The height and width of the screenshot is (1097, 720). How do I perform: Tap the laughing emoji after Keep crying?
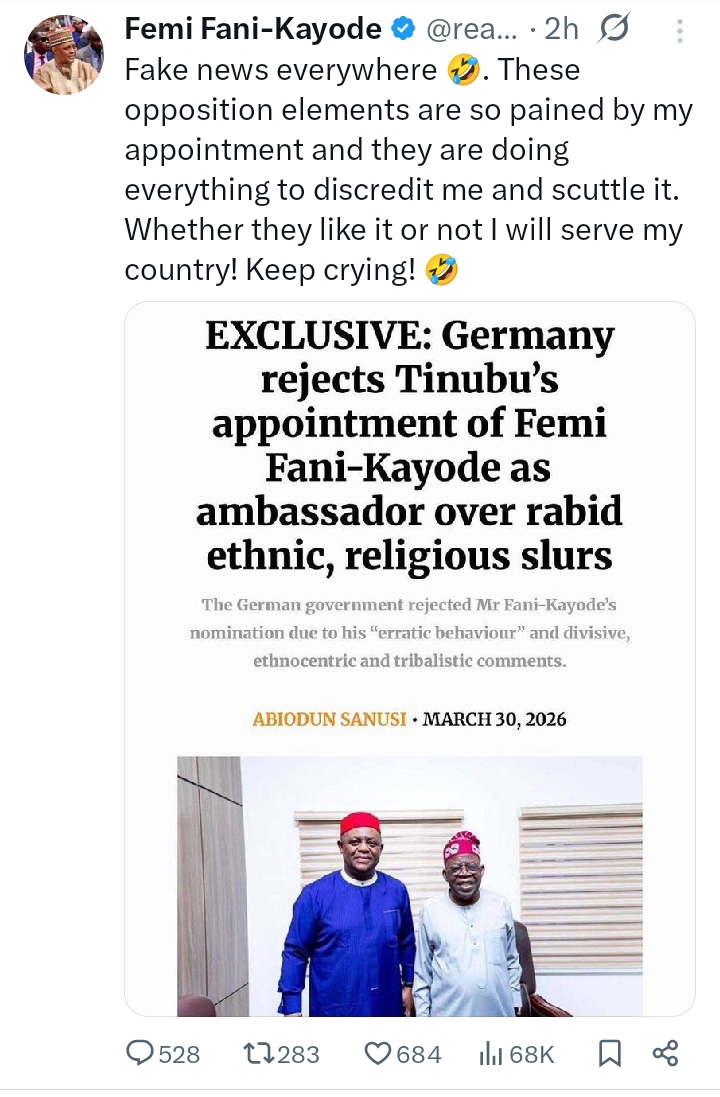[x=441, y=270]
